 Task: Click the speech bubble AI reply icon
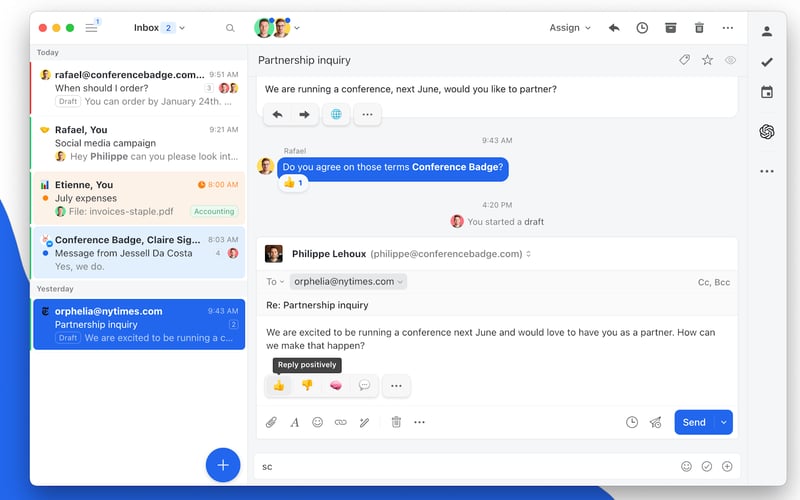pyautogui.click(x=364, y=386)
